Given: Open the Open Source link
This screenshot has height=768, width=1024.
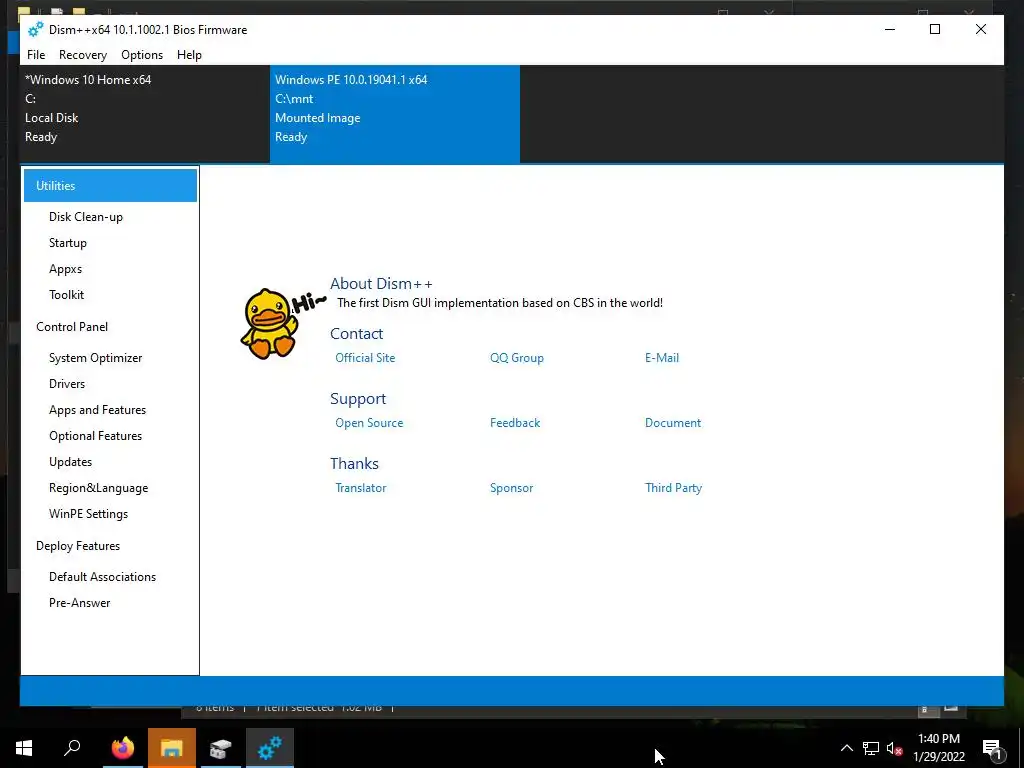Looking at the screenshot, I should pos(369,423).
